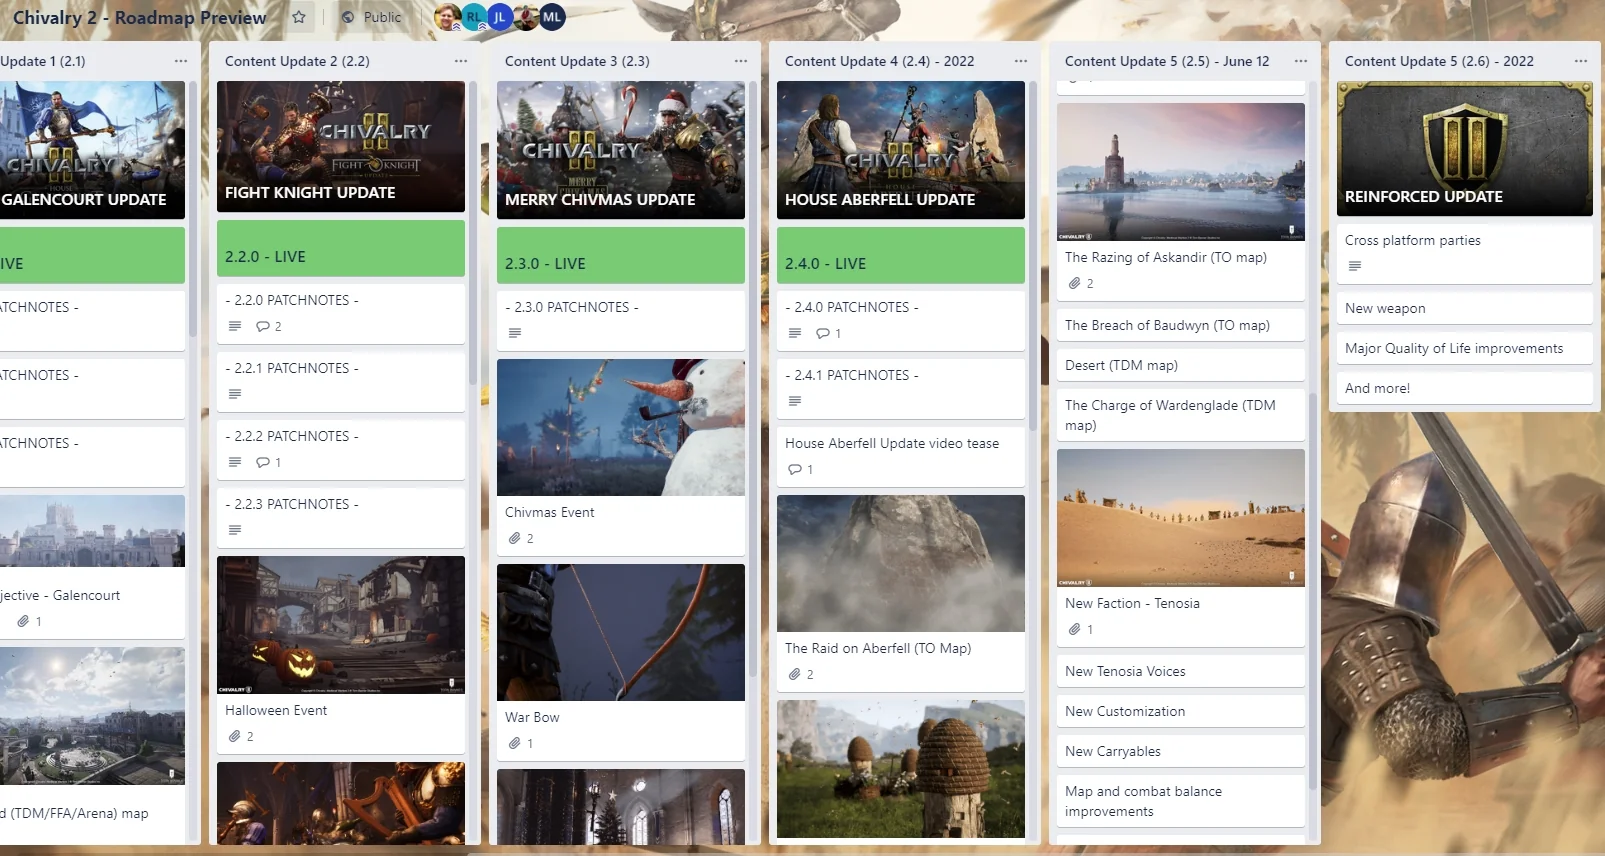Screen dimensions: 1605x856
Task: Open list menu for Content Update 5 (2.5)
Action: (x=1300, y=61)
